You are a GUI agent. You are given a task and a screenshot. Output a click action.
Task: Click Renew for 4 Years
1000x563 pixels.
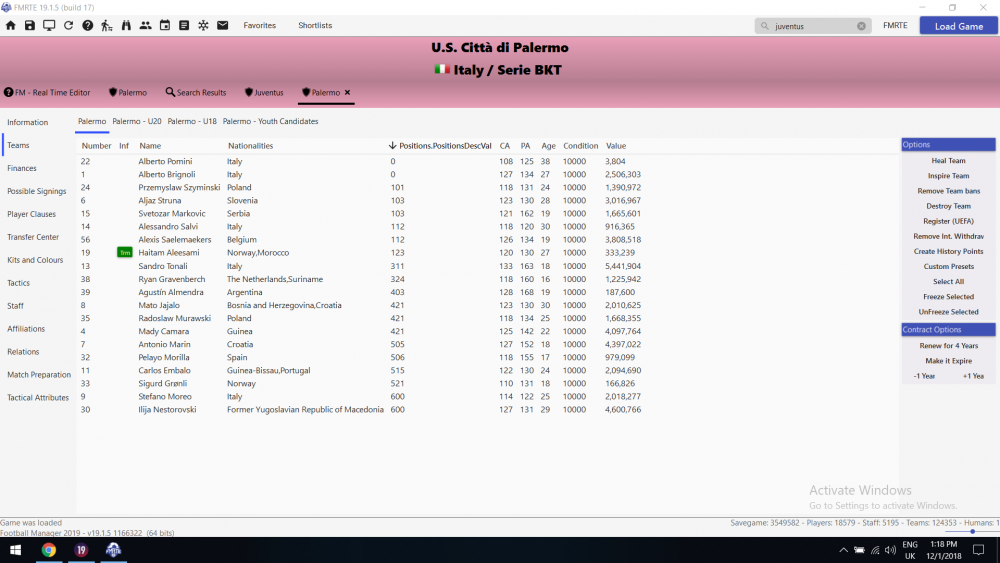click(948, 346)
